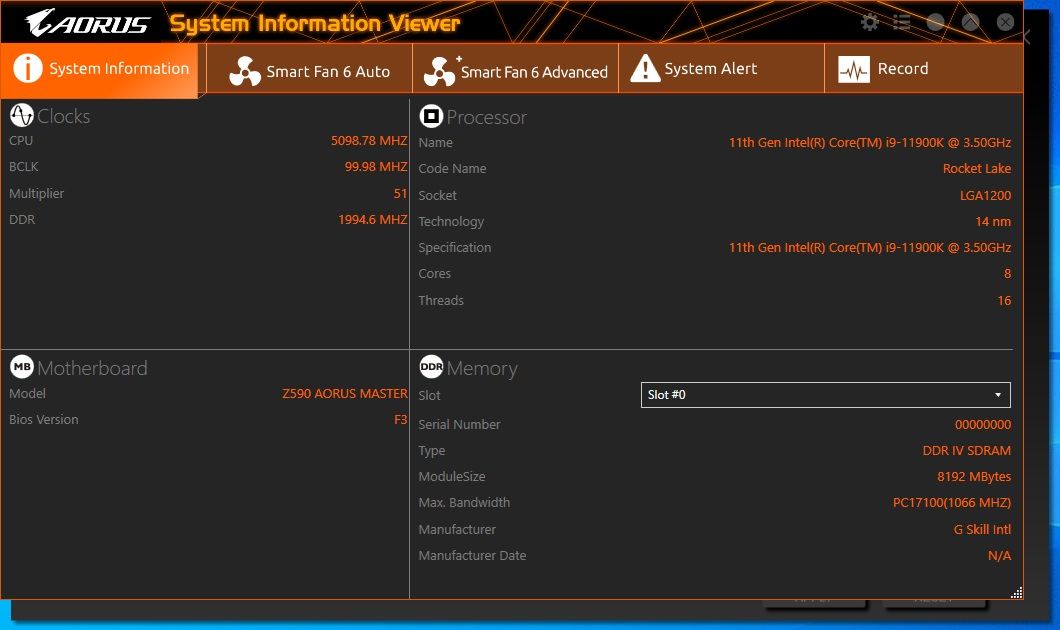Click the warning triangle icon on System Alert

[645, 68]
